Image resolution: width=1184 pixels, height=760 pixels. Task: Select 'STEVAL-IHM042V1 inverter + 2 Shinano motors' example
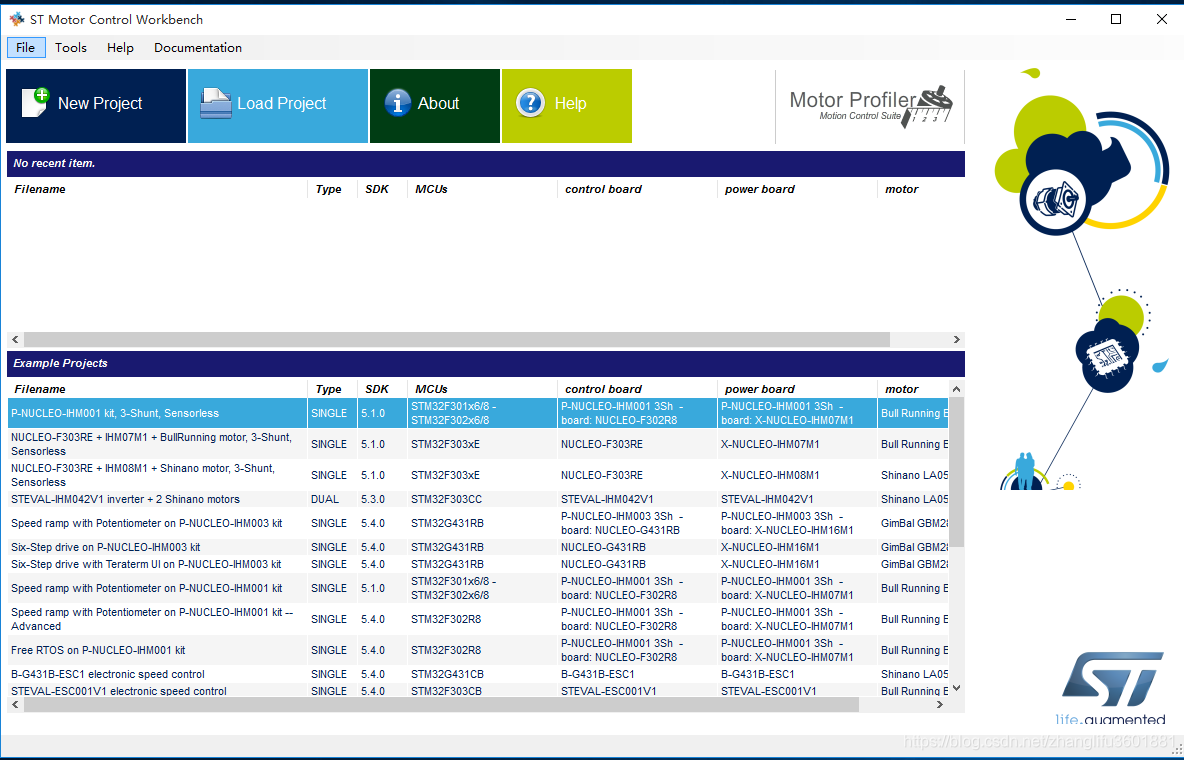[x=477, y=499]
